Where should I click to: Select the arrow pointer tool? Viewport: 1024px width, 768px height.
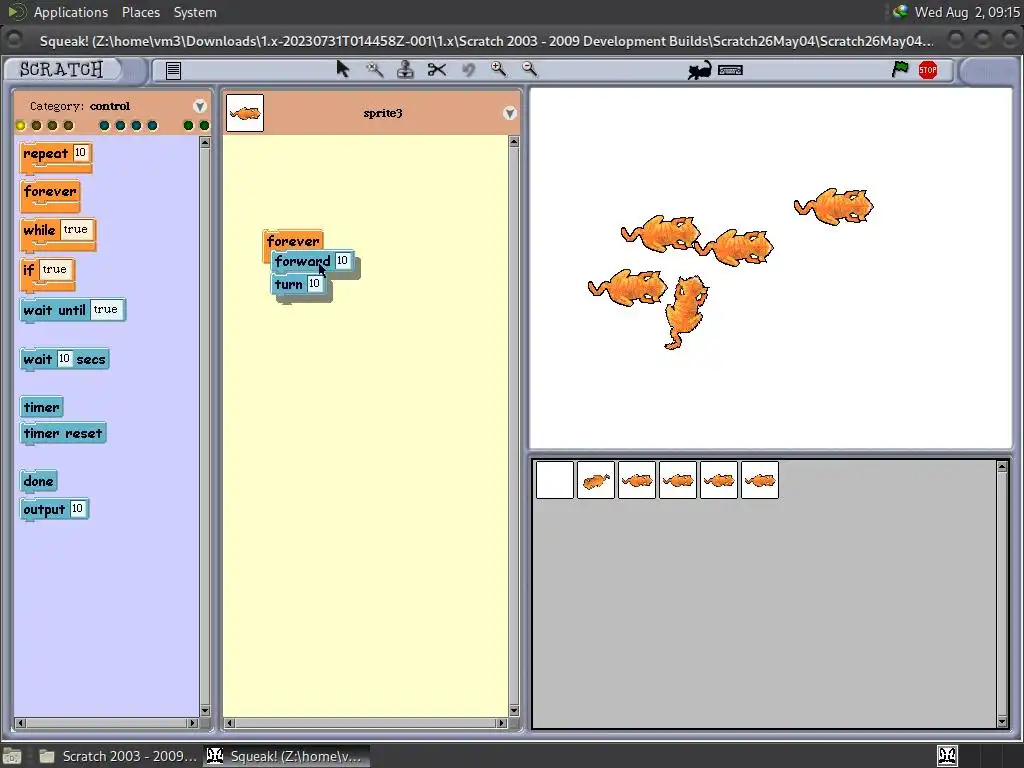coord(343,69)
